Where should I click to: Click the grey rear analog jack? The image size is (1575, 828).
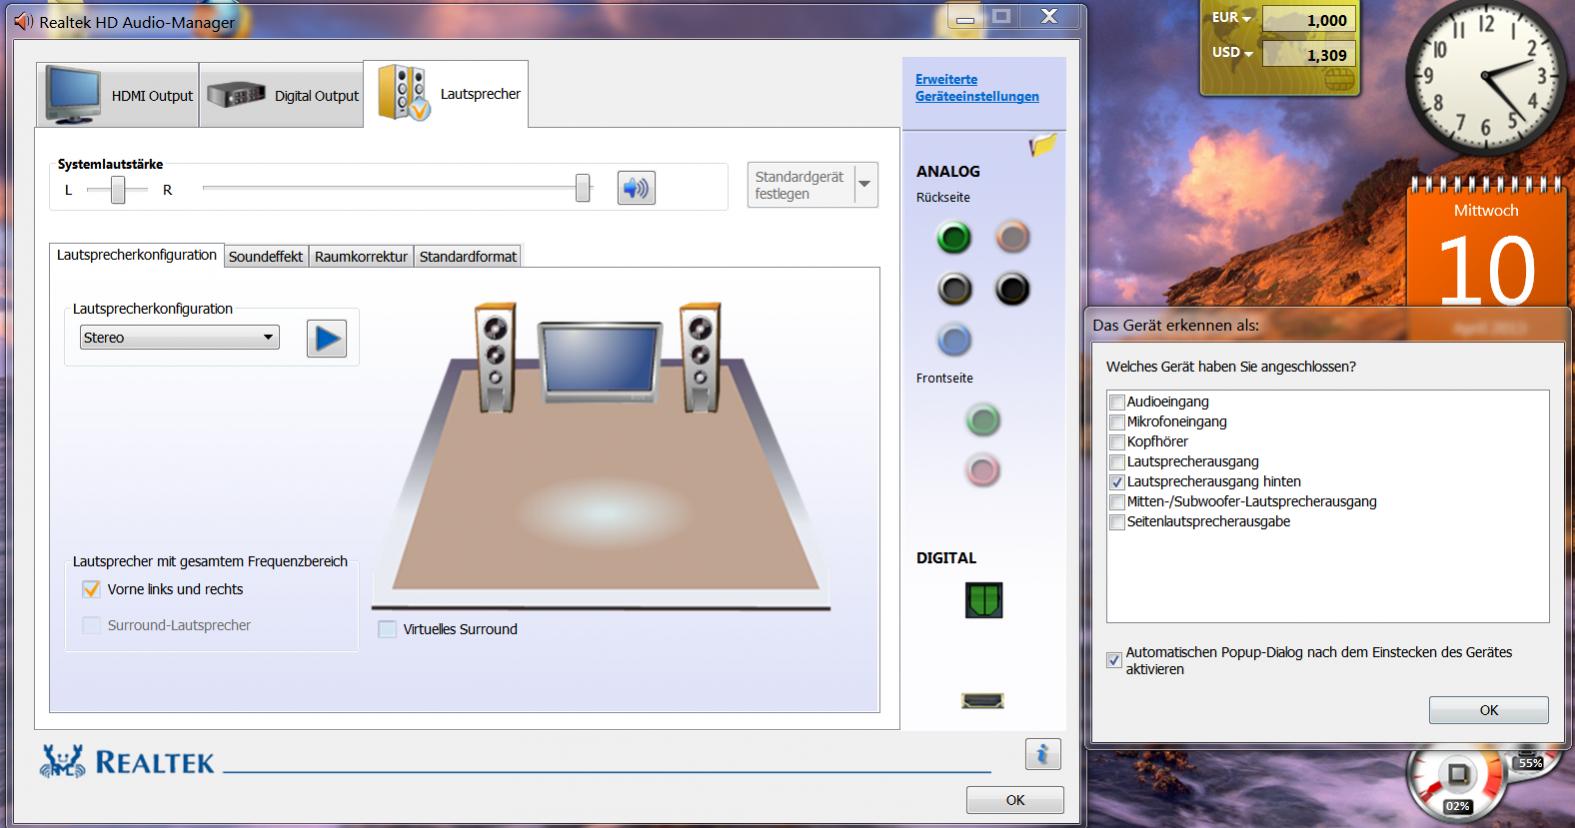954,289
